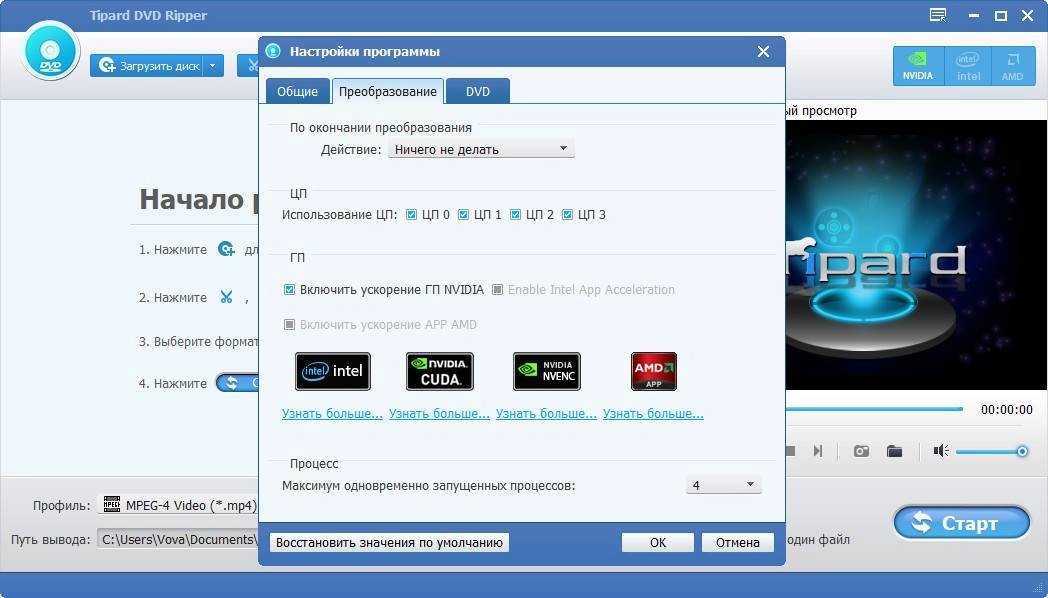
Task: Switch to the DVD tab
Action: [478, 92]
